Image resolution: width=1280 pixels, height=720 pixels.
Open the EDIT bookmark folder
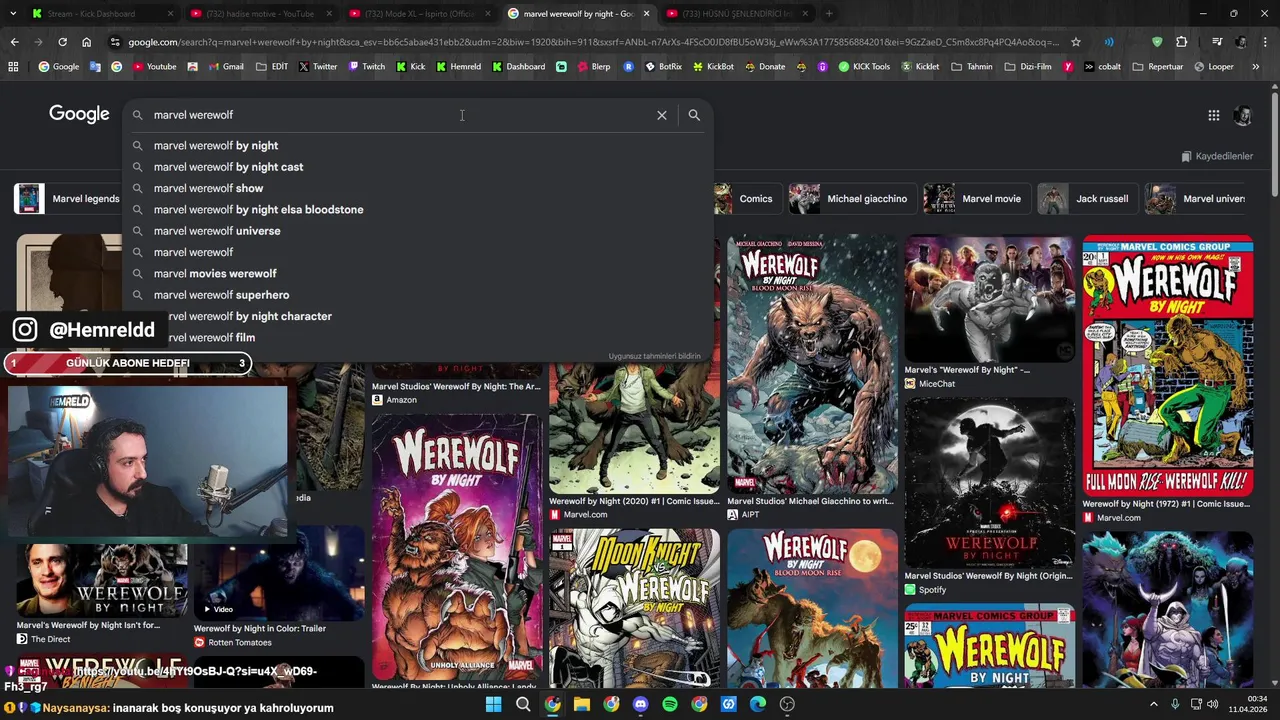click(272, 67)
